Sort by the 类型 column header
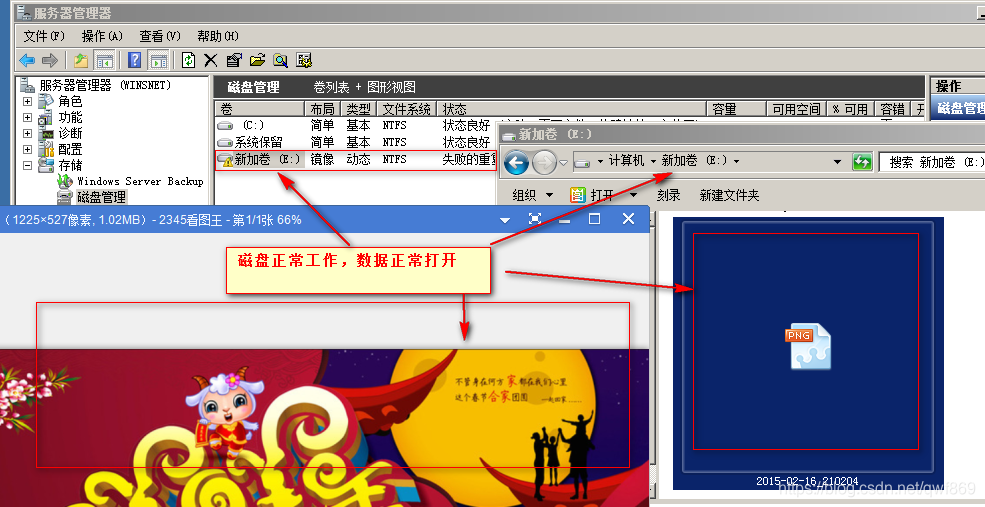Viewport: 985px width, 507px height. point(359,109)
